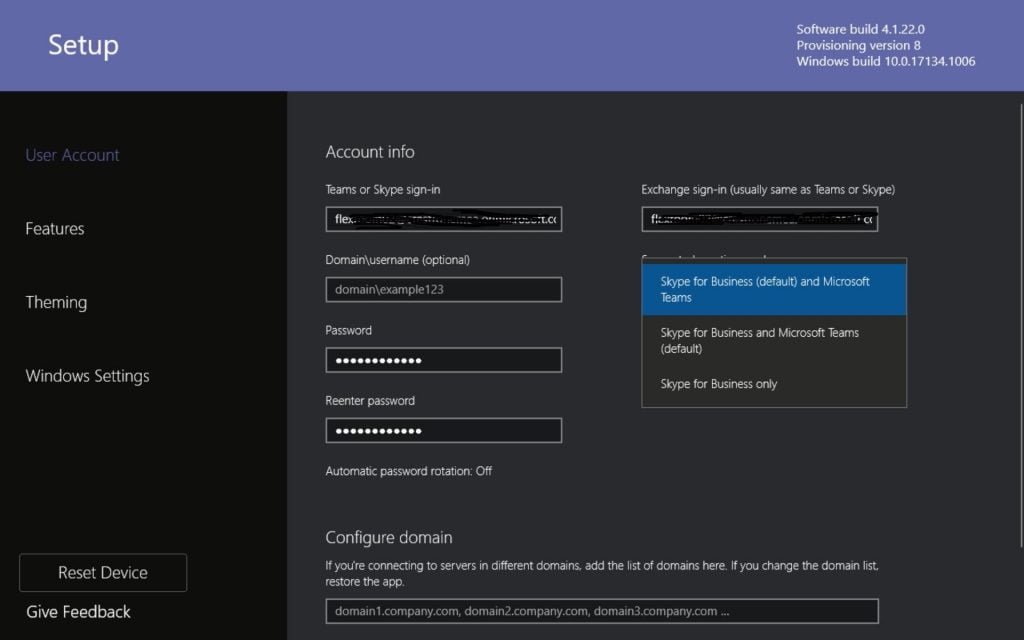The width and height of the screenshot is (1024, 640).
Task: Go to the Theming section
Action: (56, 302)
